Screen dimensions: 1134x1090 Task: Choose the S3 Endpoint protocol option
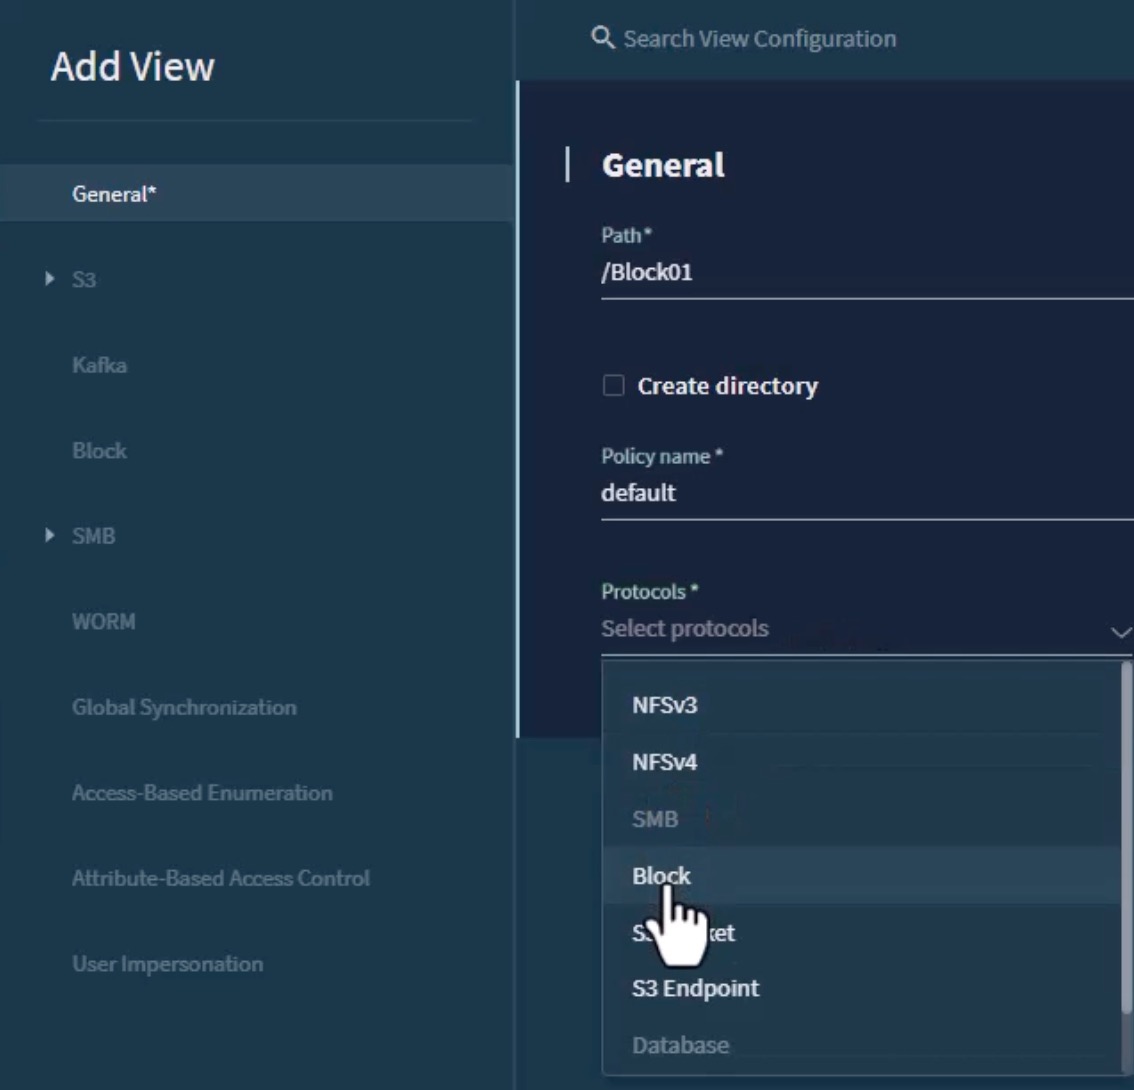[x=695, y=988]
